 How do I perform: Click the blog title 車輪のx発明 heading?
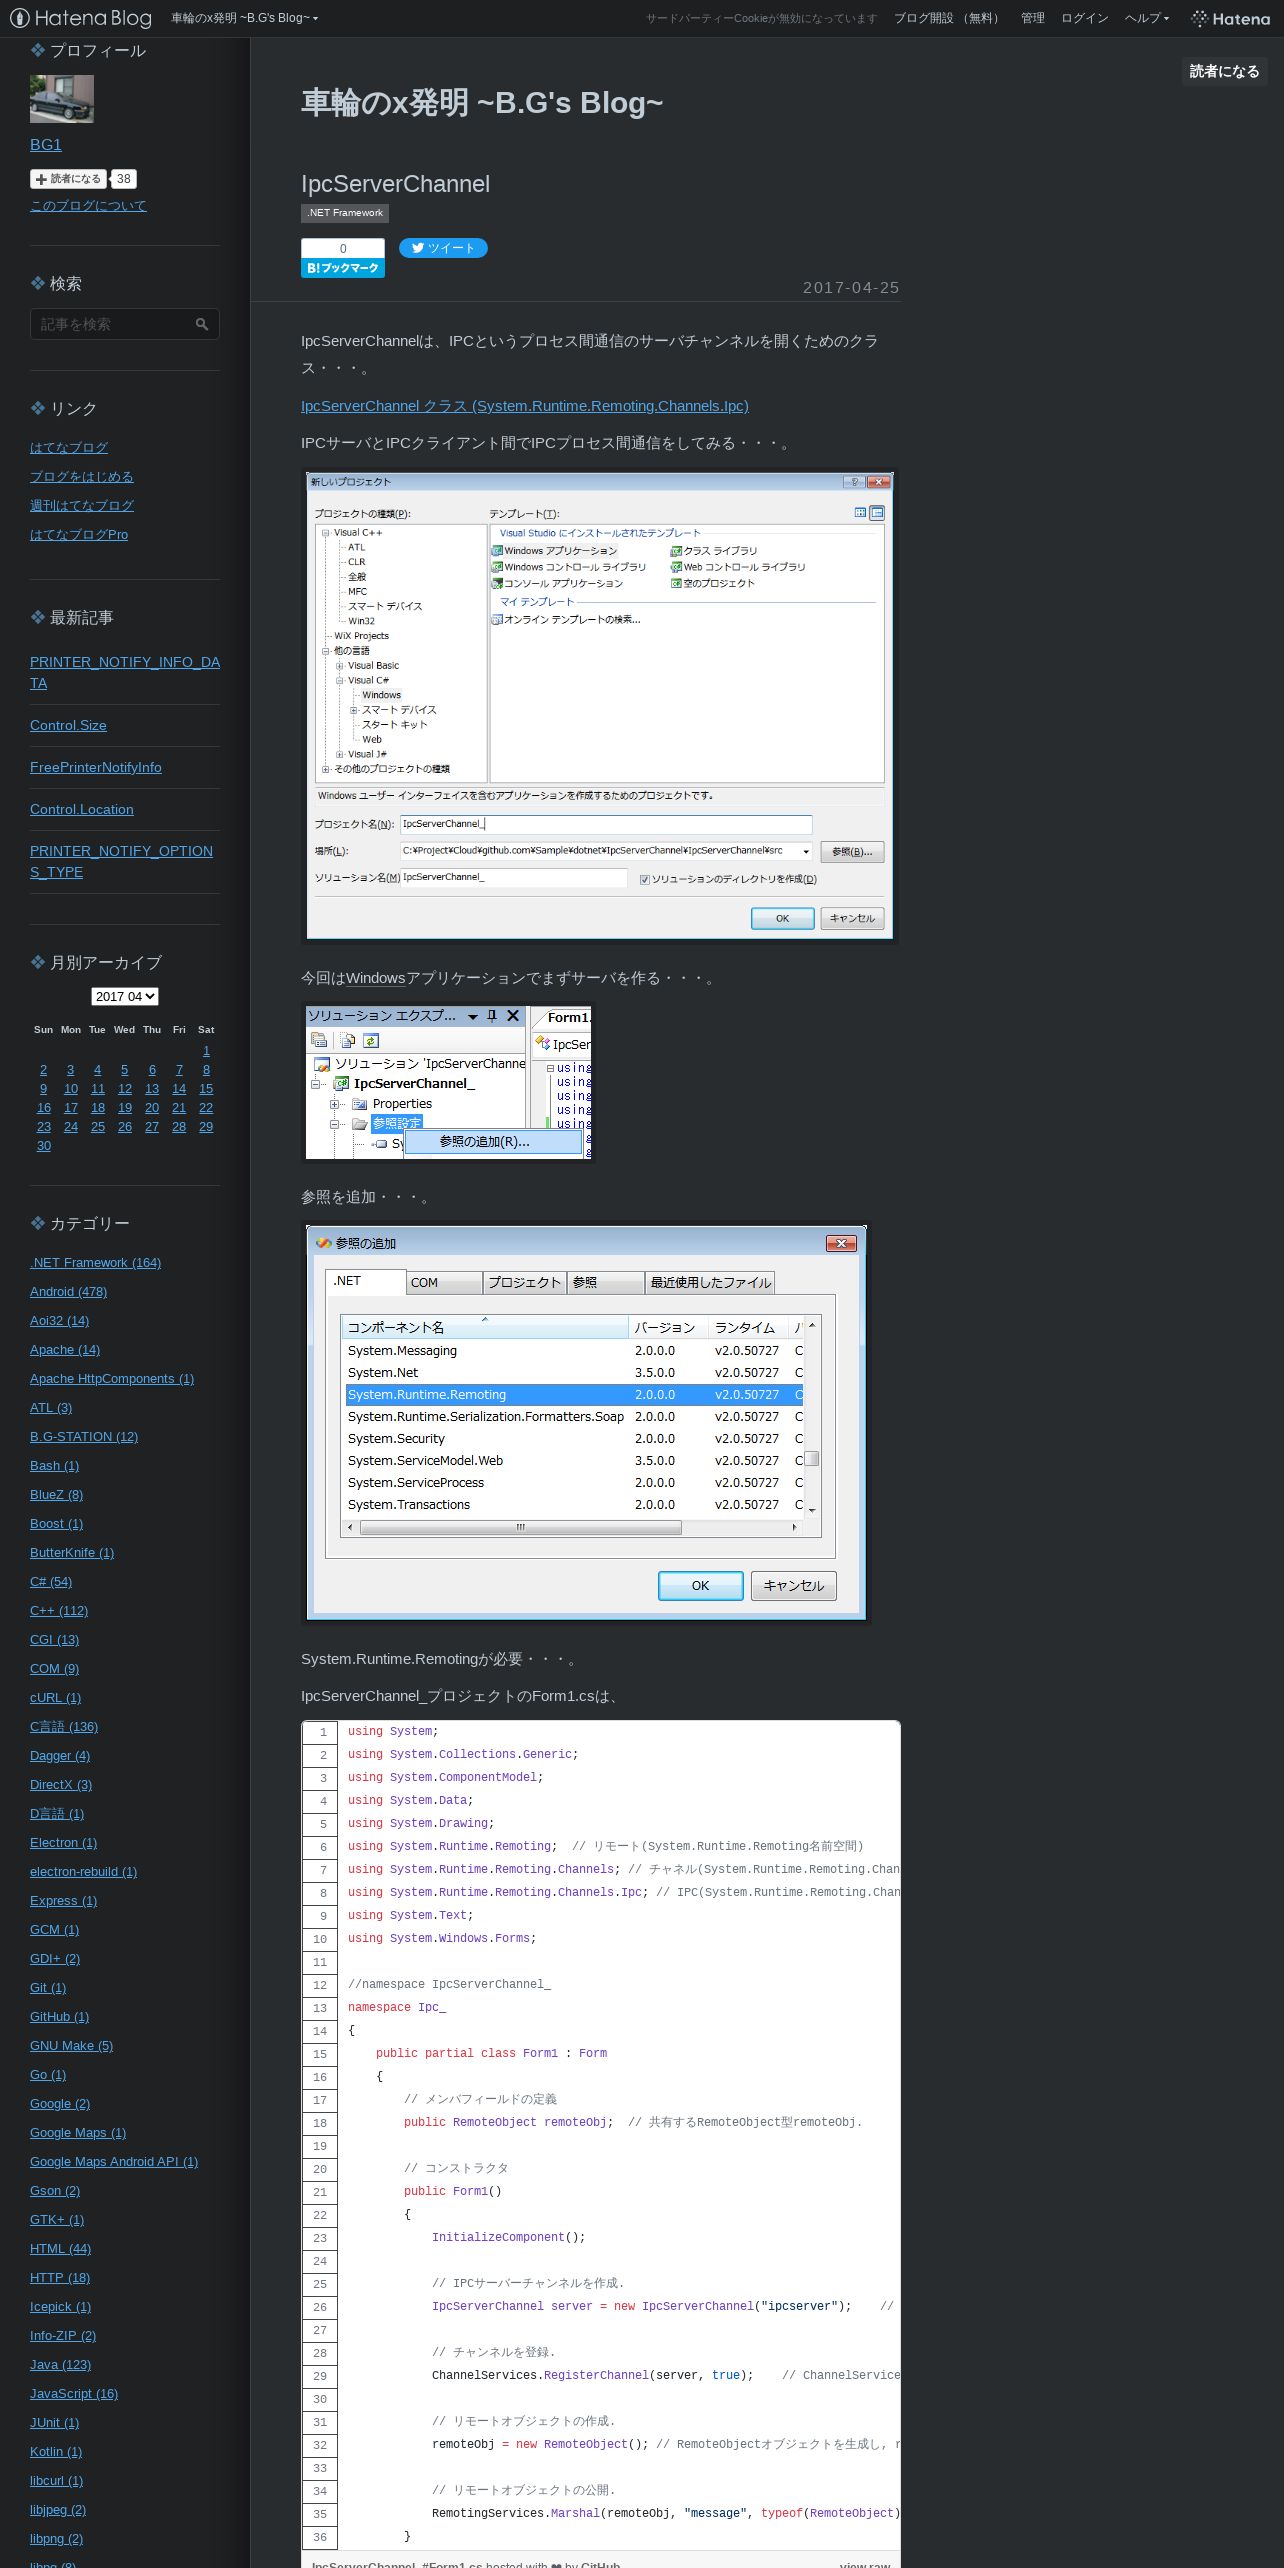coord(482,102)
